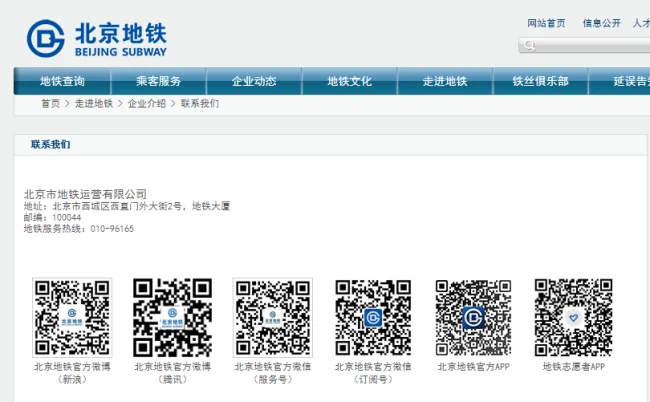The width and height of the screenshot is (650, 402).
Task: Click the search magnifier icon
Action: click(529, 46)
